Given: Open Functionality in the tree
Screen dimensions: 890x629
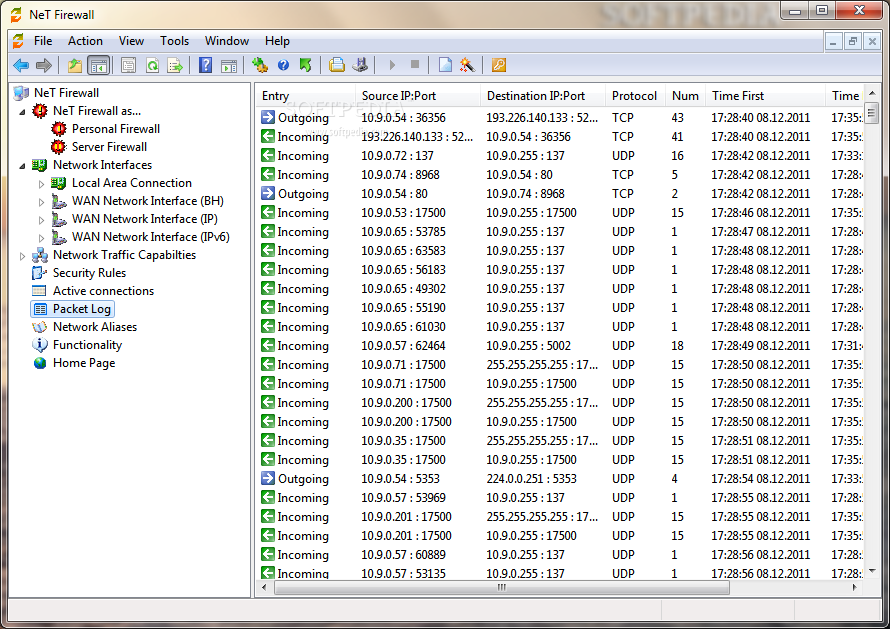Looking at the screenshot, I should (87, 345).
